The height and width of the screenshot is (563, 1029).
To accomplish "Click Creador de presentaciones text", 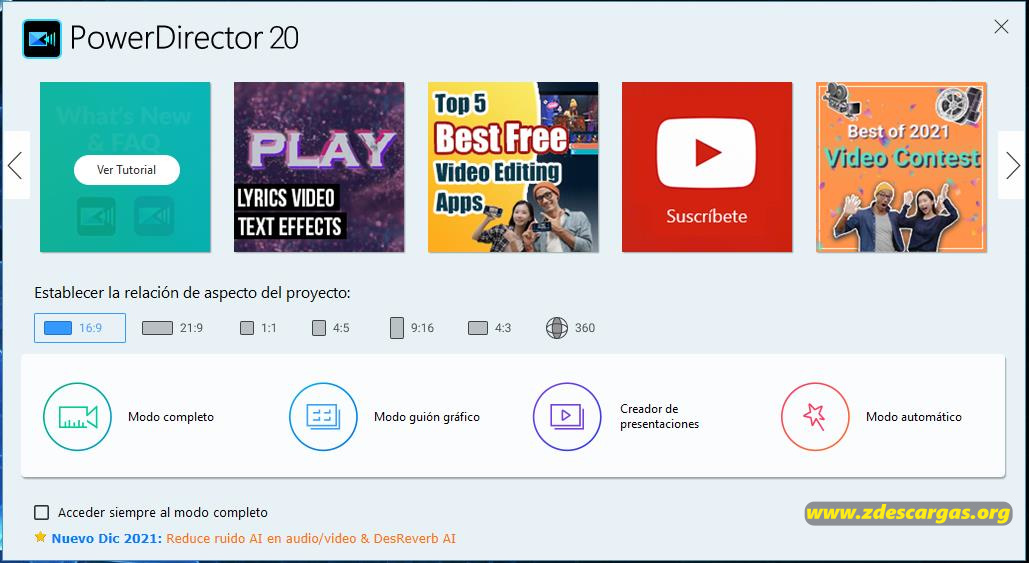I will (660, 417).
